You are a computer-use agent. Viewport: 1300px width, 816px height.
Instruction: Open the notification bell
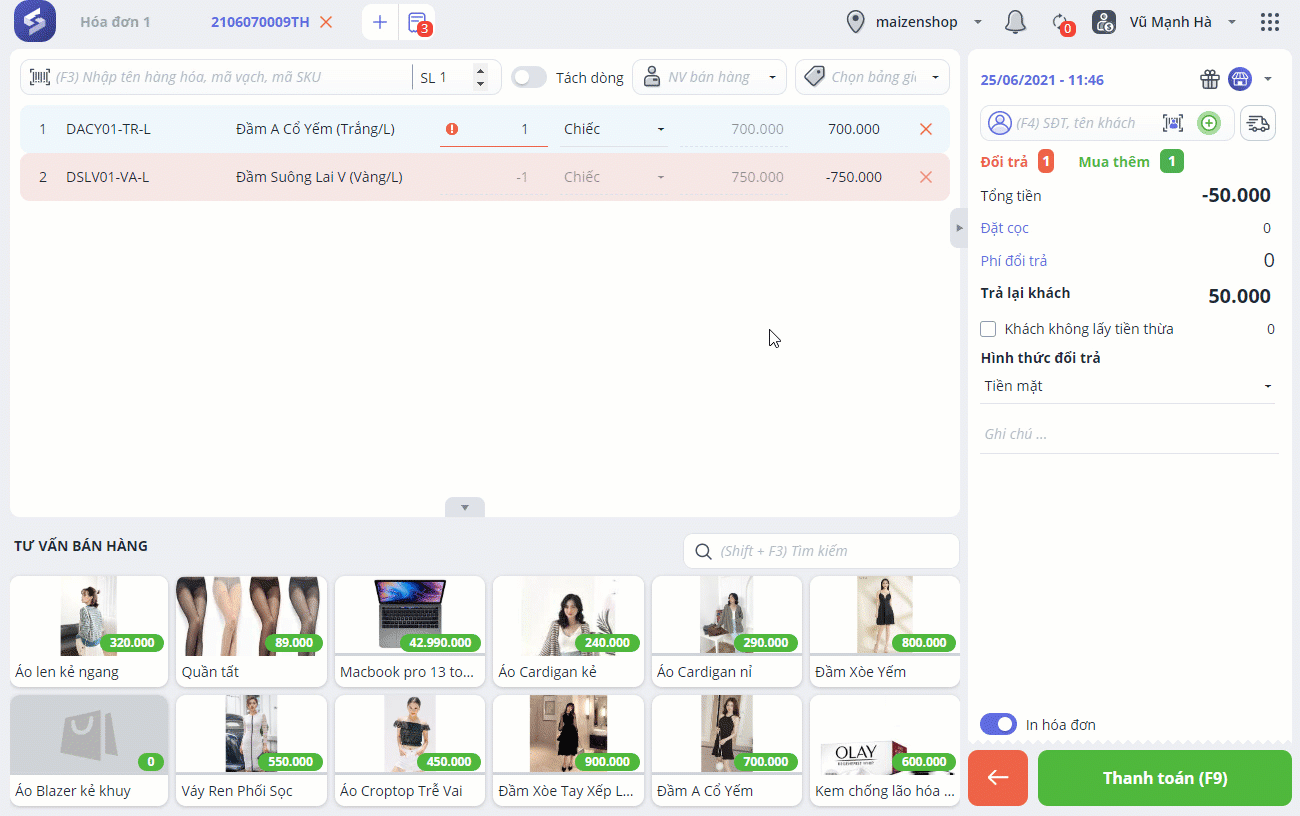pyautogui.click(x=1015, y=21)
